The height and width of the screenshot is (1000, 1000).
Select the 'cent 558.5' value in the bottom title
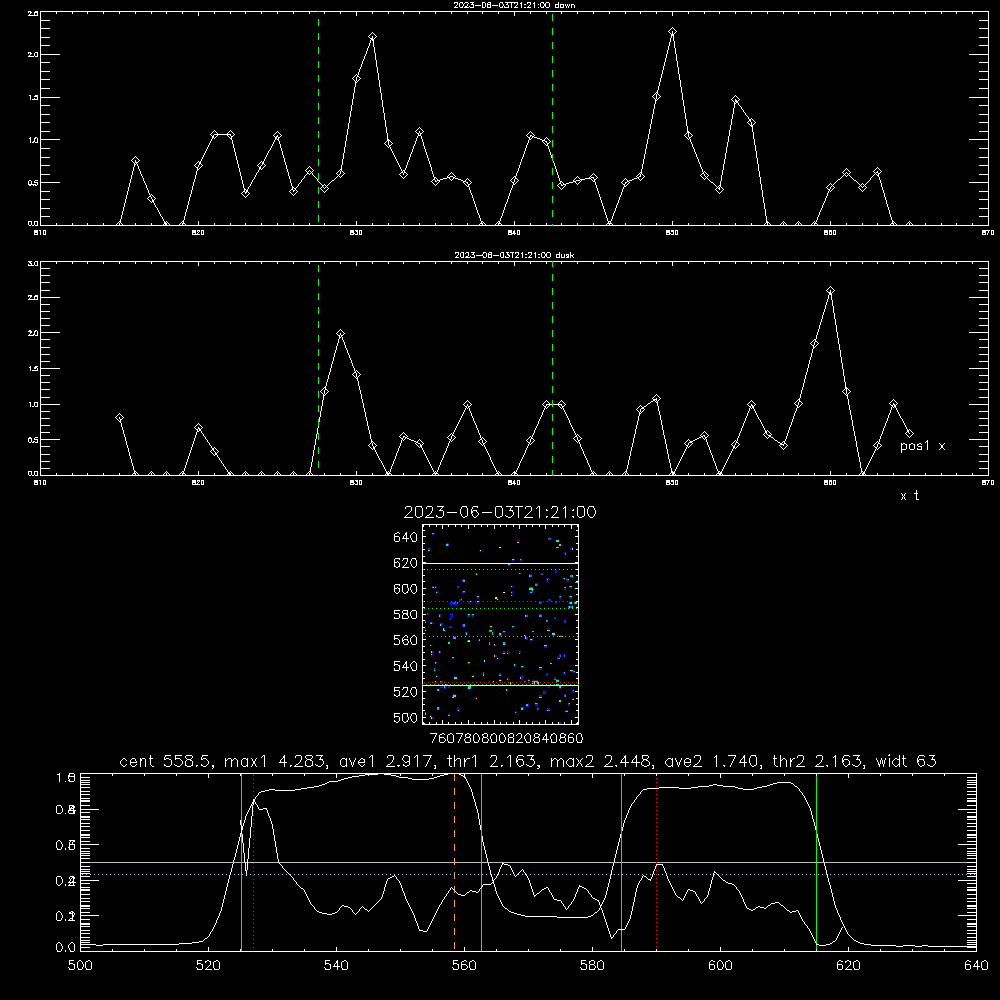coord(168,761)
